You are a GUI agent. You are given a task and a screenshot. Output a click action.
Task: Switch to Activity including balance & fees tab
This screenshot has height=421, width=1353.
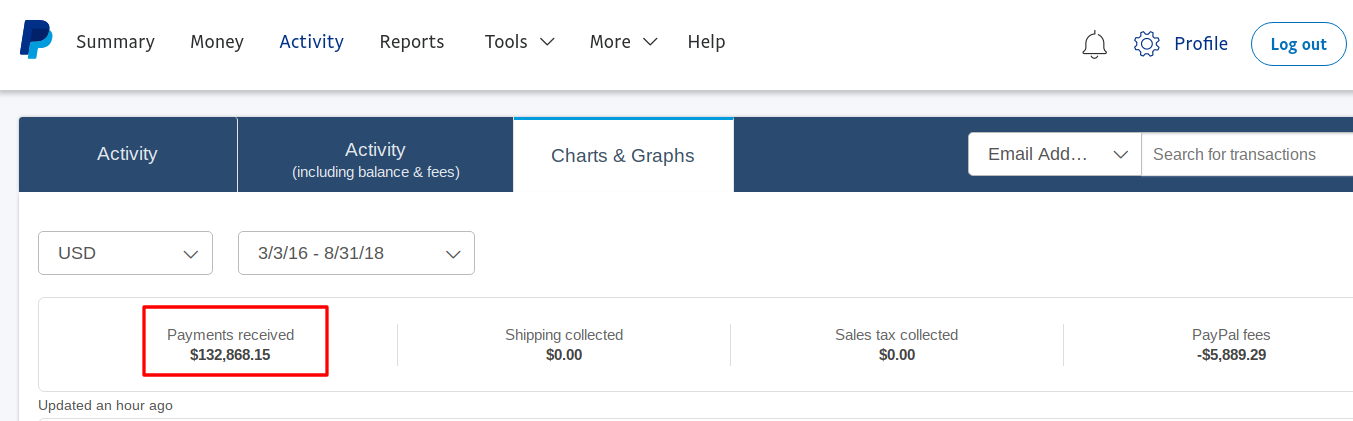[x=375, y=159]
